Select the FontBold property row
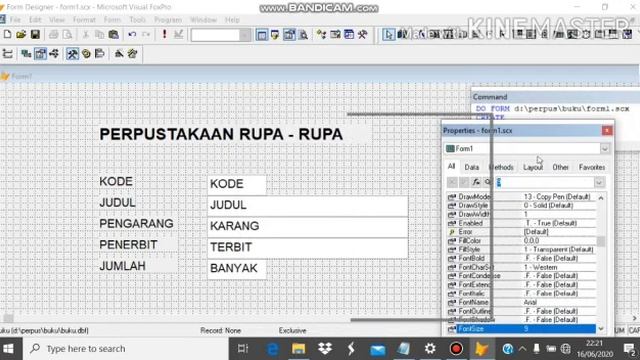 pos(521,258)
